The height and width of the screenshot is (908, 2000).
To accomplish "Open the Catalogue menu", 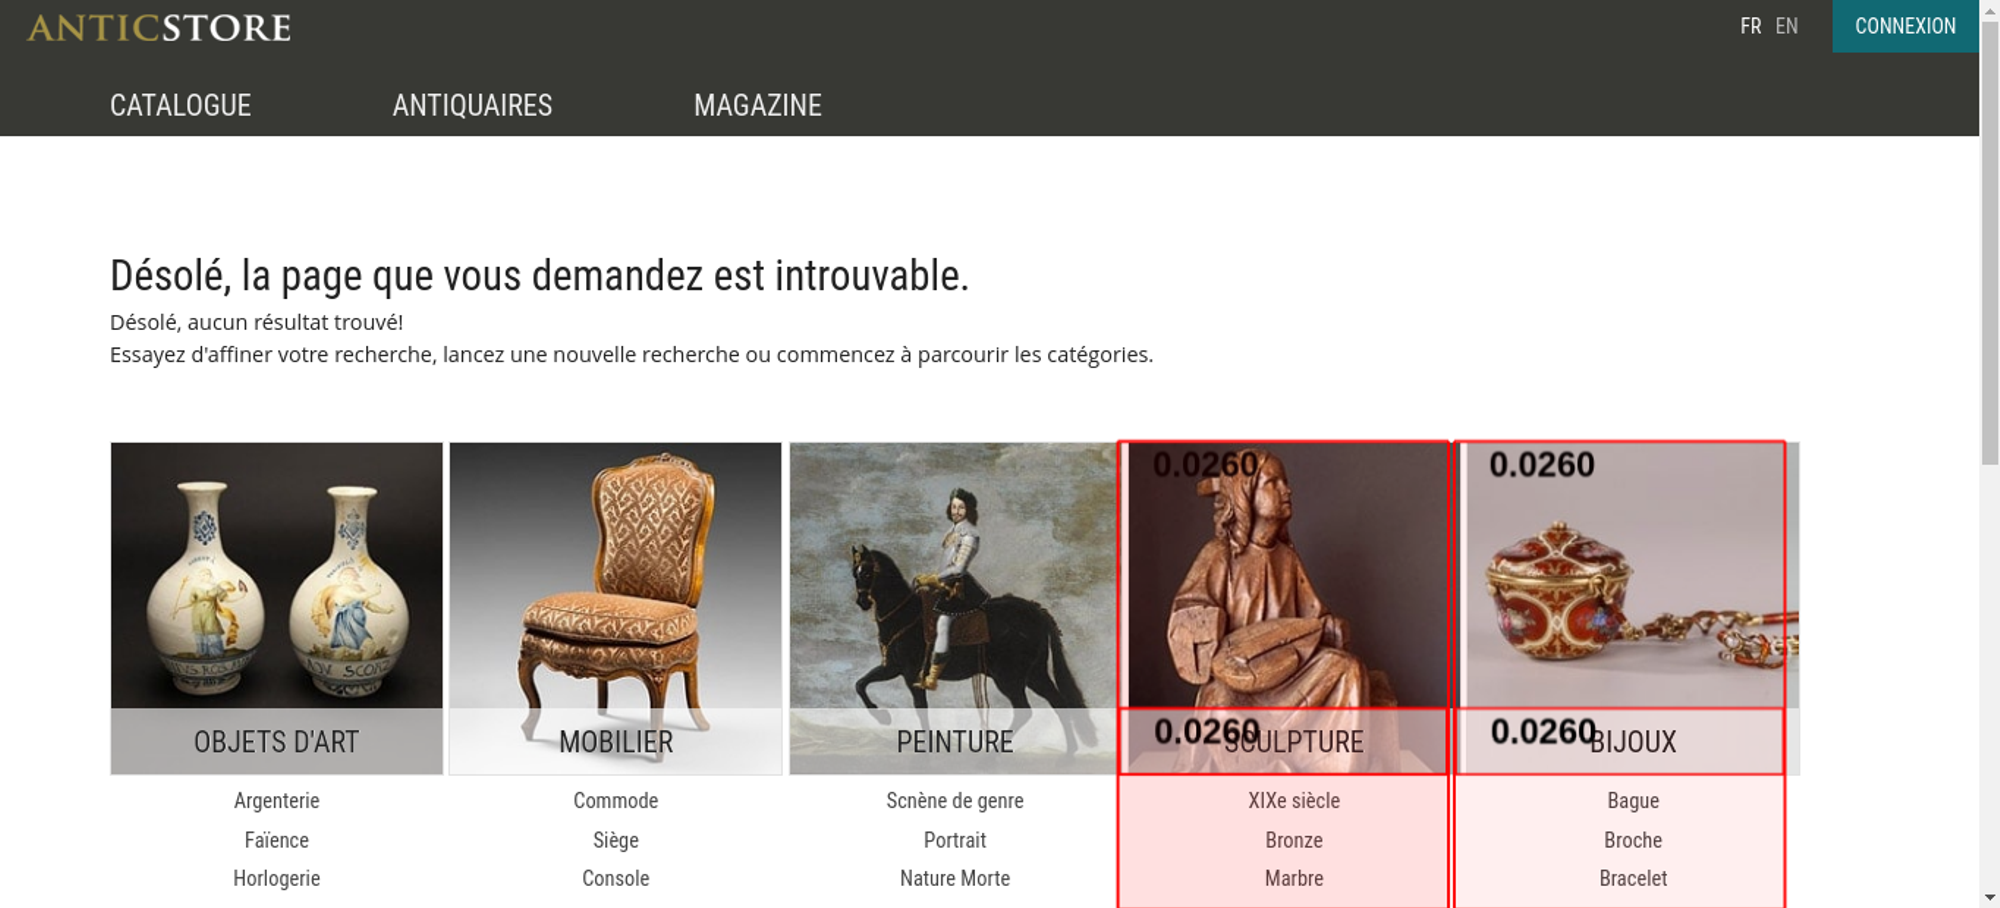I will tap(180, 105).
